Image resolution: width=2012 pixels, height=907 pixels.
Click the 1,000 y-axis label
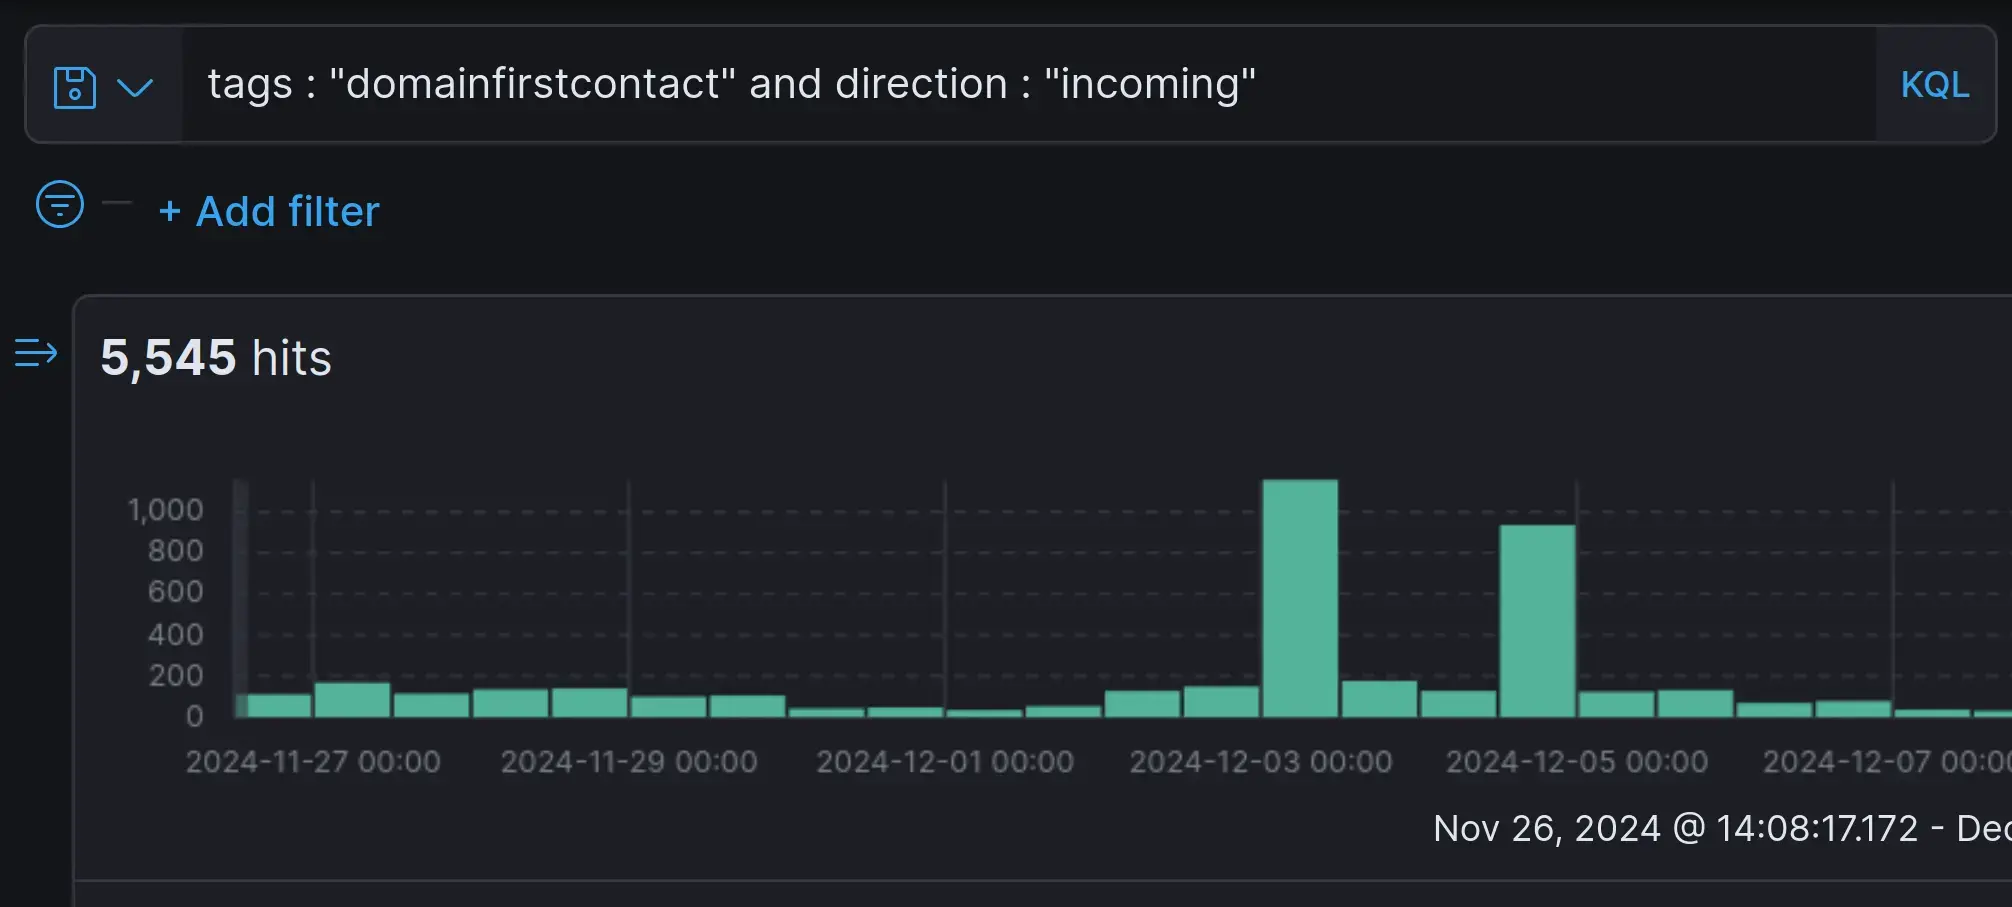pos(166,510)
